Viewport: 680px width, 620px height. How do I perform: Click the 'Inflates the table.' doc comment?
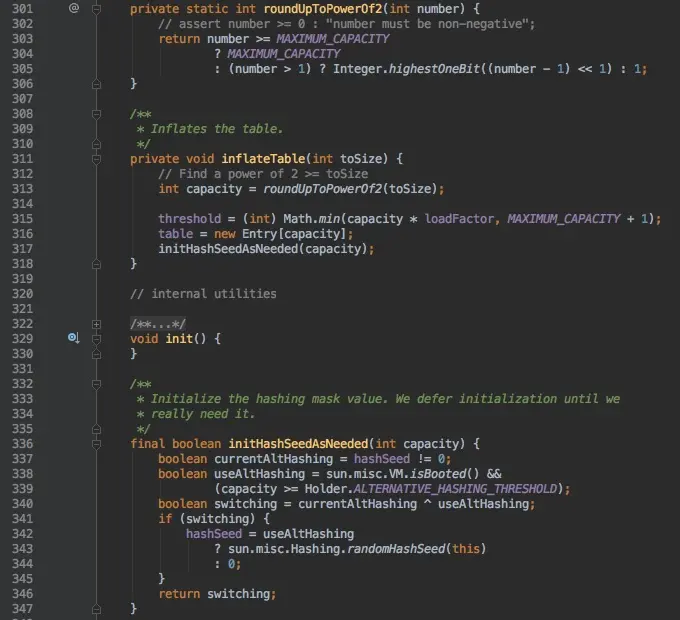(x=216, y=129)
